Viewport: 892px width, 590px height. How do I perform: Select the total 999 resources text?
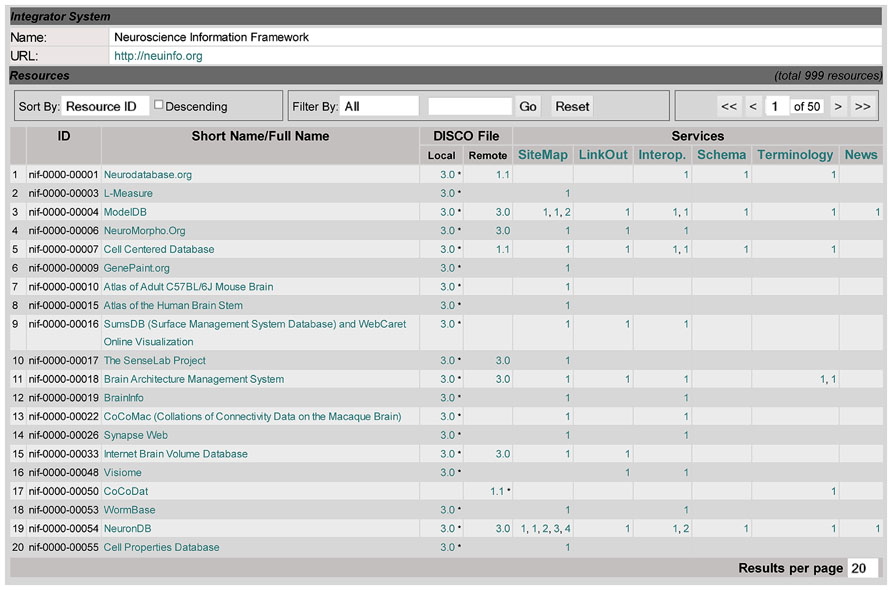pyautogui.click(x=828, y=76)
